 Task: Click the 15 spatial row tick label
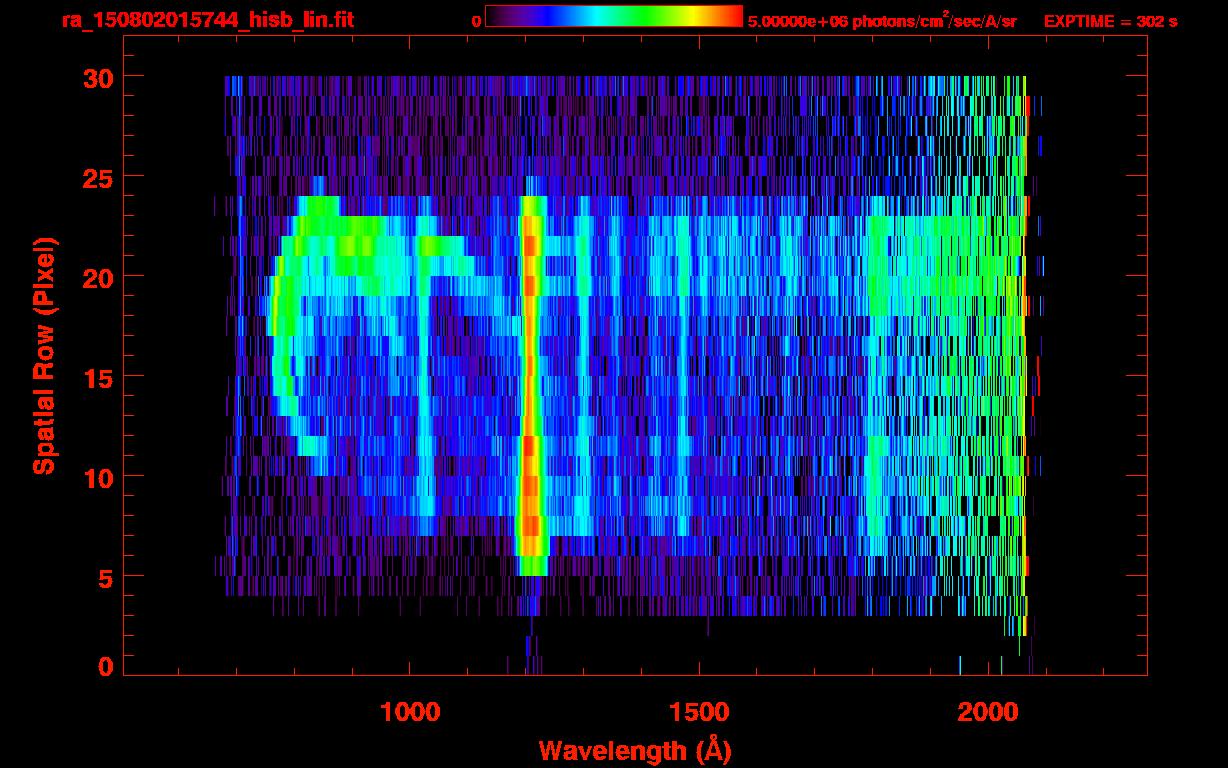[x=99, y=377]
